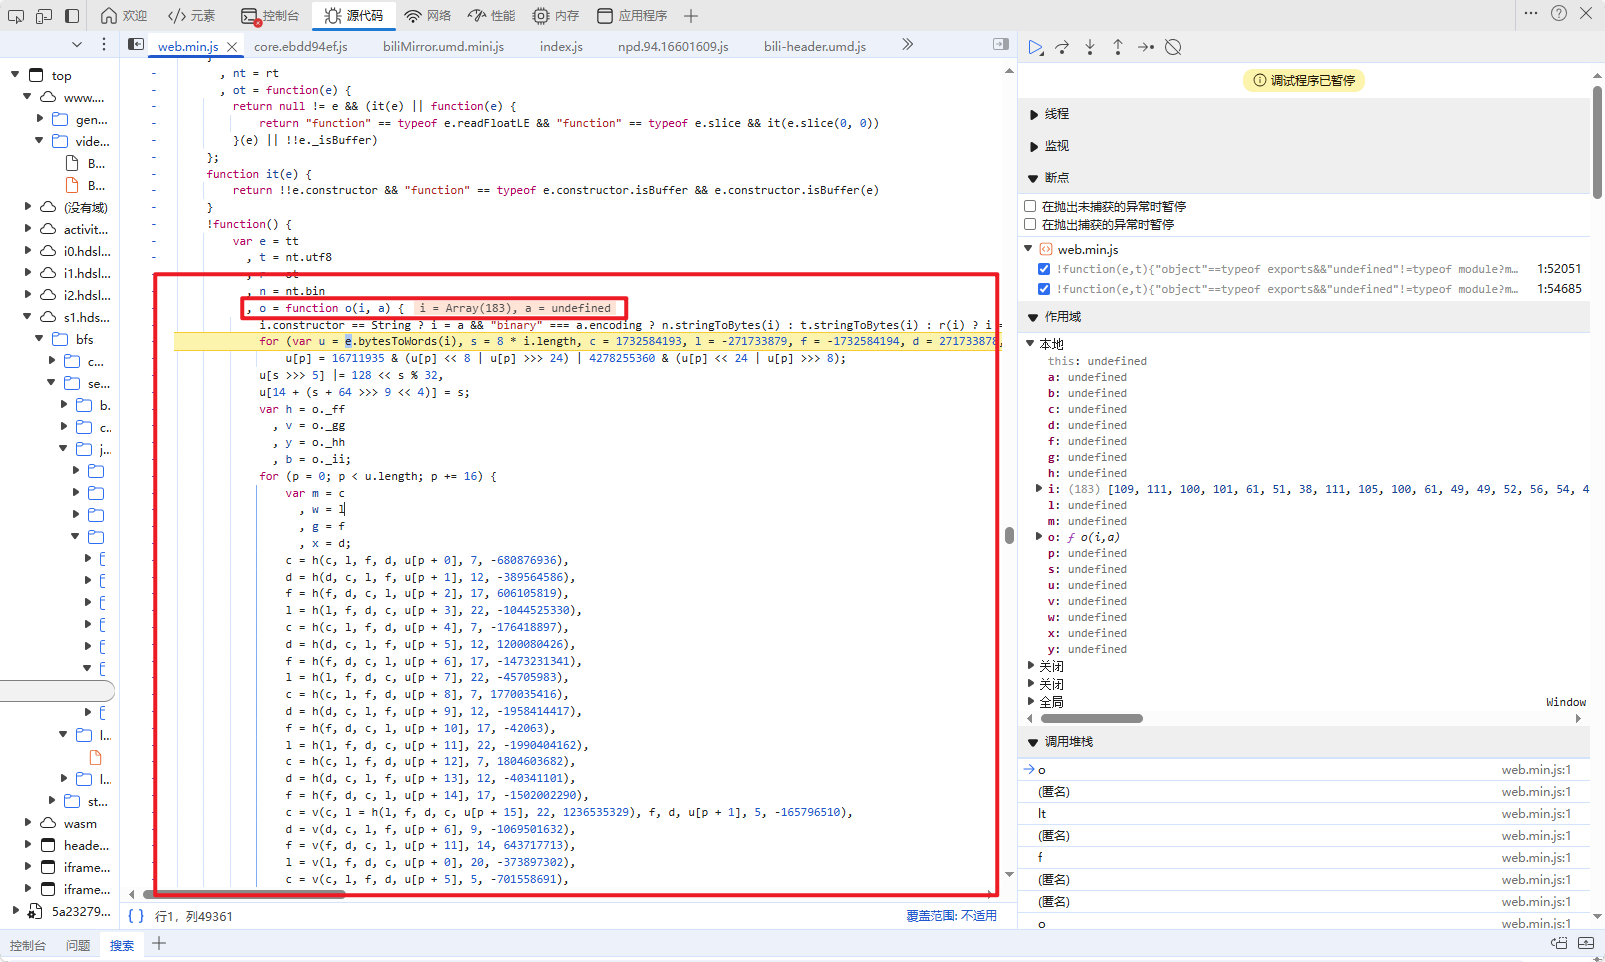This screenshot has width=1605, height=962.
Task: Switch to biliMirror.umd.mini.js file tab
Action: [443, 46]
